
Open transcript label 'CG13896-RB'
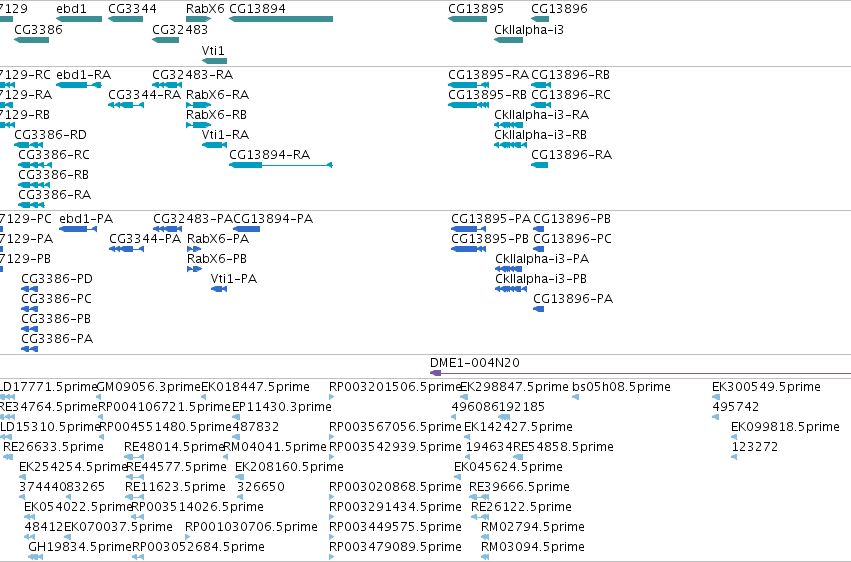(x=570, y=75)
